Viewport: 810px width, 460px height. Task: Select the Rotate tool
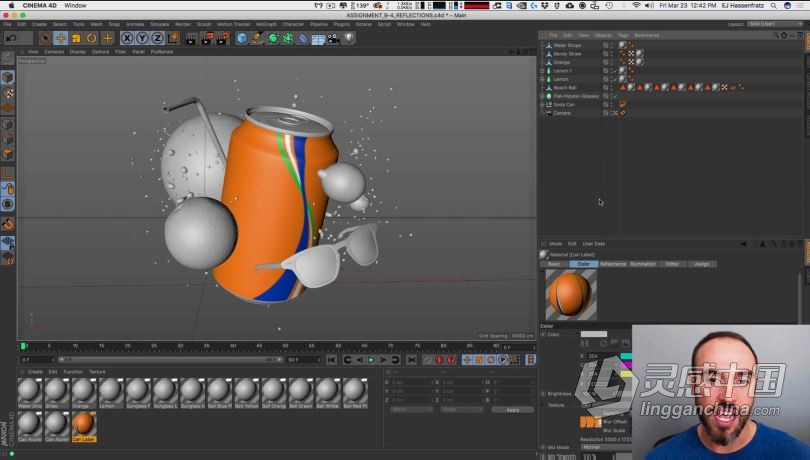point(92,38)
